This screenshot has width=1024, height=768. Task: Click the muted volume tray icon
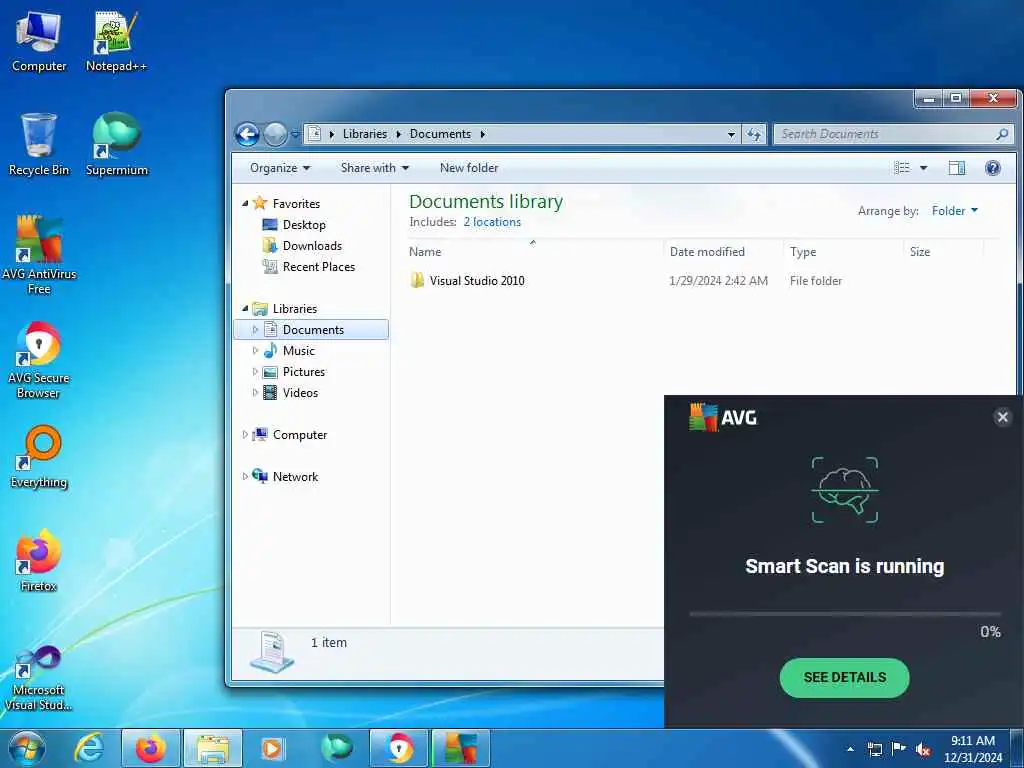(923, 749)
